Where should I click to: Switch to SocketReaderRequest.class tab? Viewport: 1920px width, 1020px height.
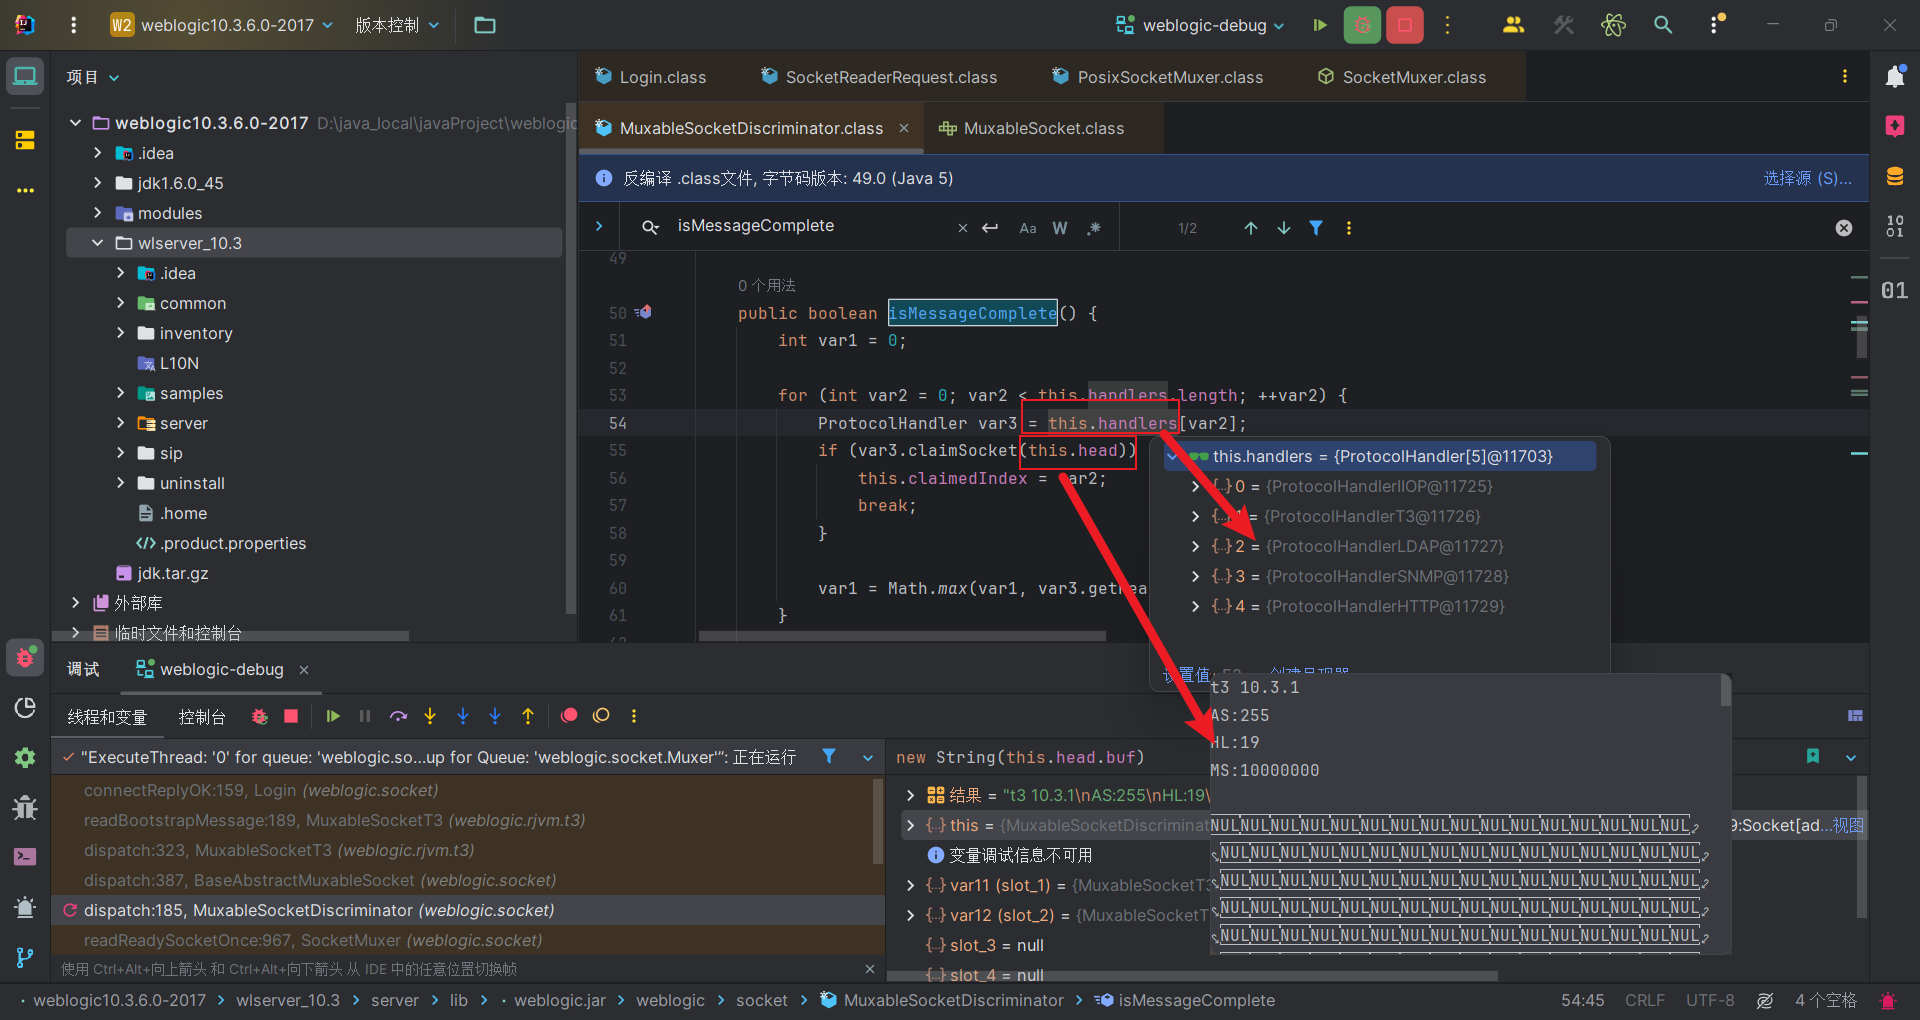tap(880, 77)
